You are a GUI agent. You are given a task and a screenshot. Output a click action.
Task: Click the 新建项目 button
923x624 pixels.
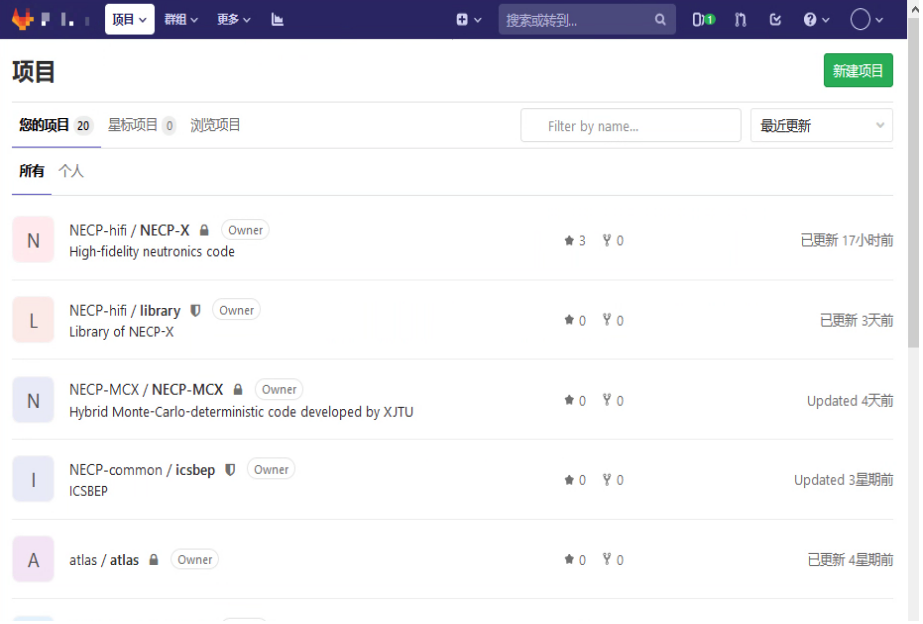coord(857,71)
